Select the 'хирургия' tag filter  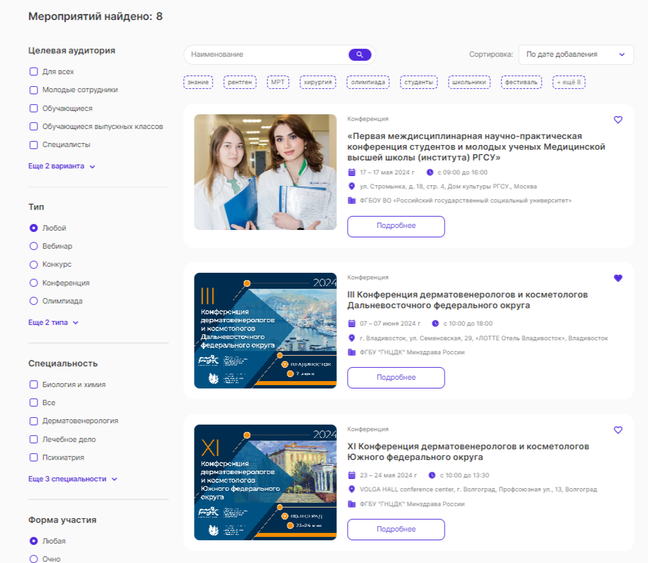[x=318, y=82]
